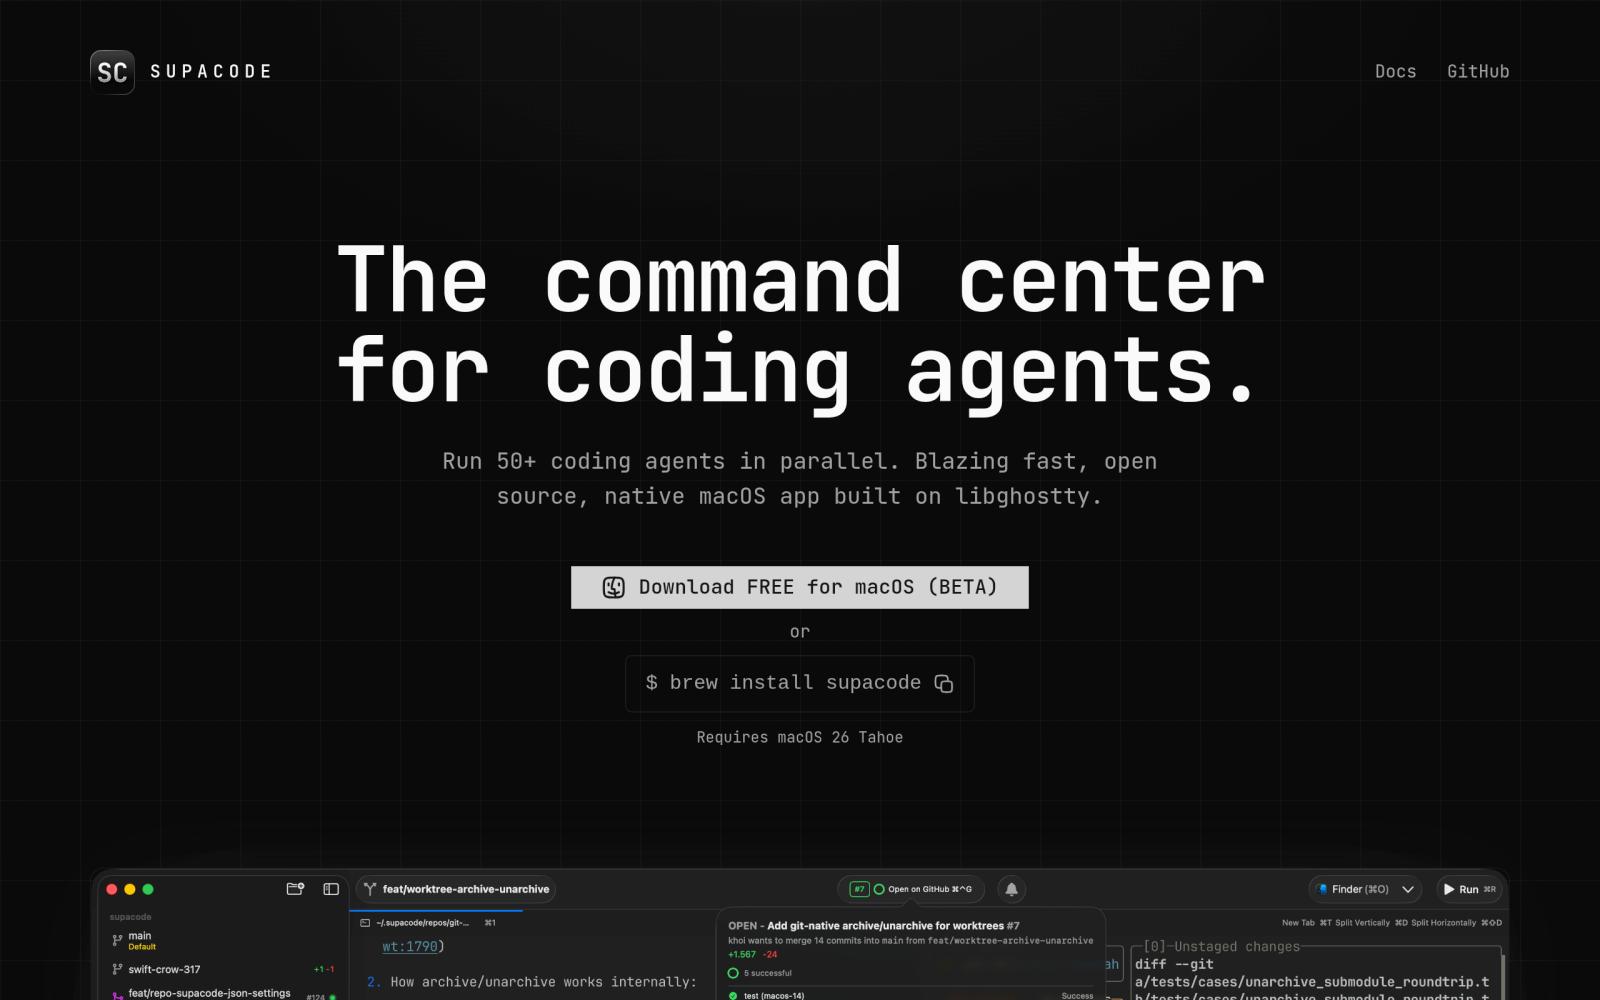The image size is (1600, 1000).
Task: Click the Run play button
Action: tap(1469, 889)
